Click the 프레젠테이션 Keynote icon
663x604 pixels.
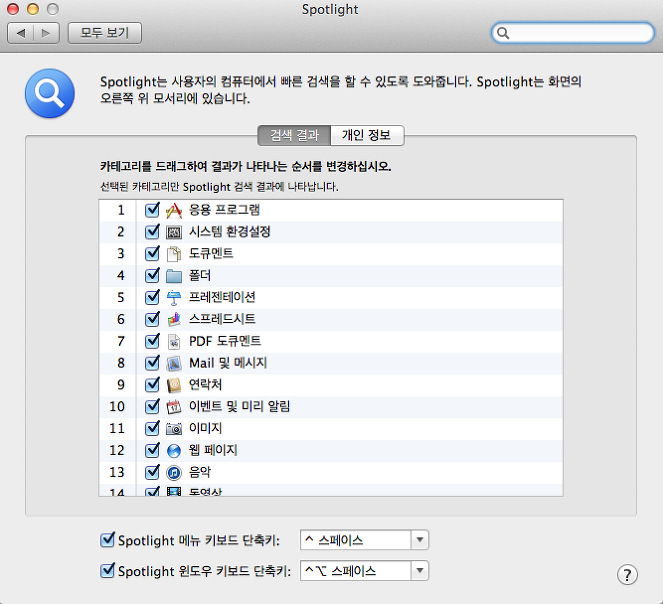[x=174, y=297]
